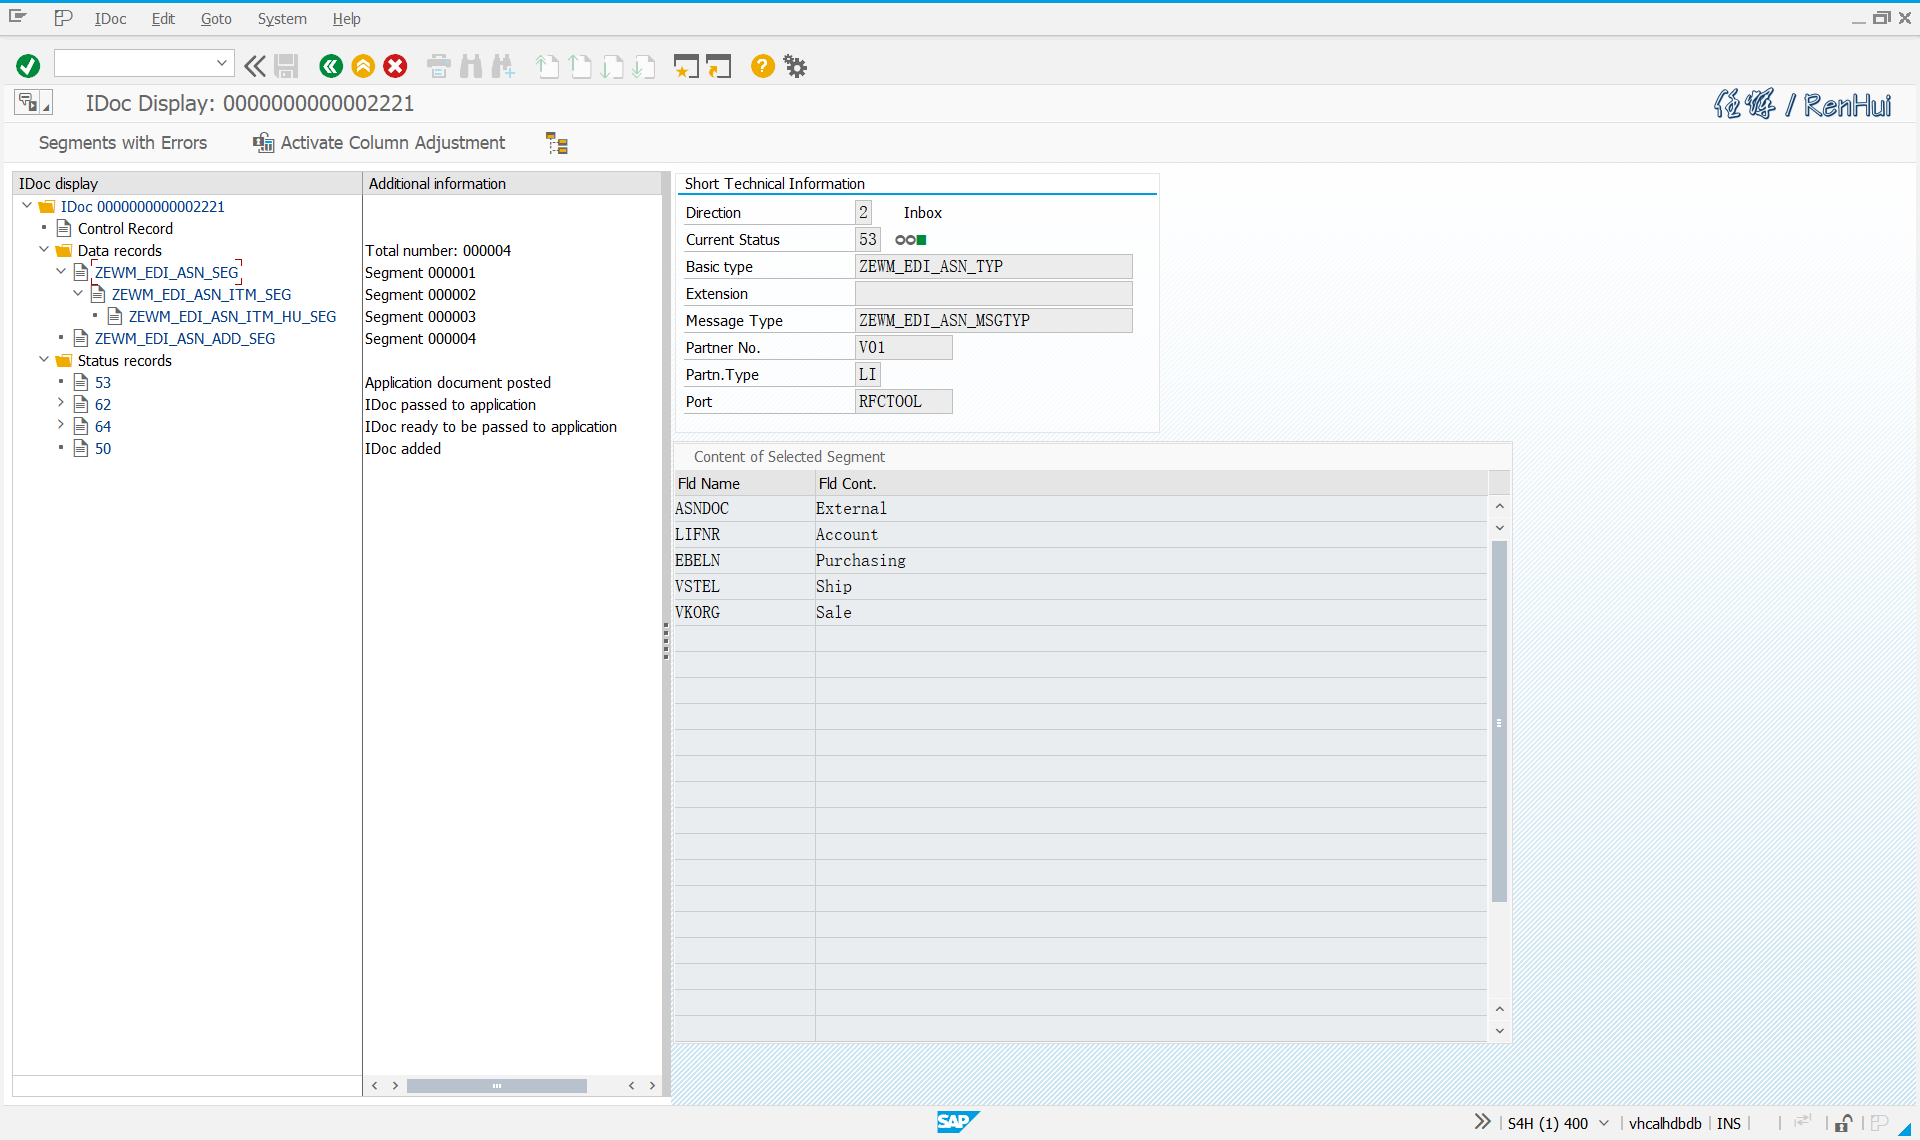Screen dimensions: 1920x1140
Task: Click the horizontal scrollbar in Additional information
Action: tap(496, 1085)
